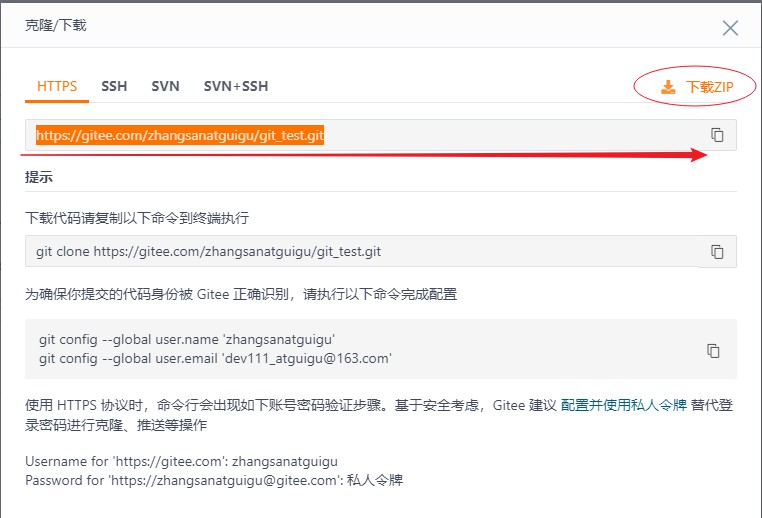Copy the git config commands

(713, 350)
